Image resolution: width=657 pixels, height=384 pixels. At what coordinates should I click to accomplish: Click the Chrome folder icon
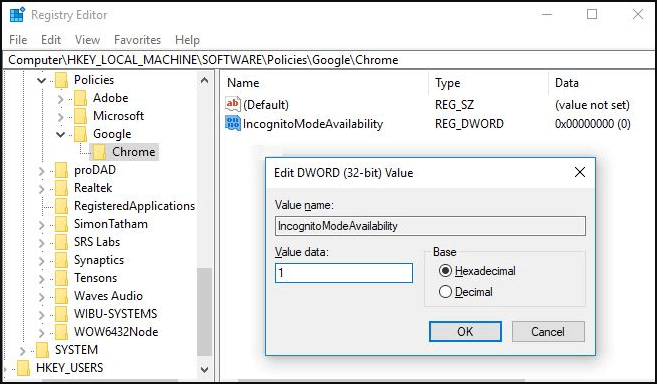pos(100,152)
